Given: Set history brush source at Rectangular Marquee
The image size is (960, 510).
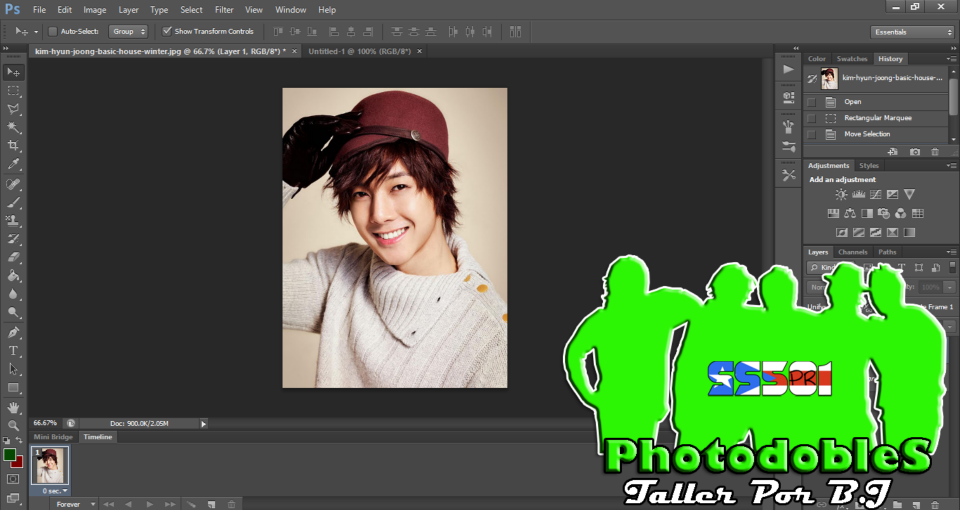Looking at the screenshot, I should point(811,118).
